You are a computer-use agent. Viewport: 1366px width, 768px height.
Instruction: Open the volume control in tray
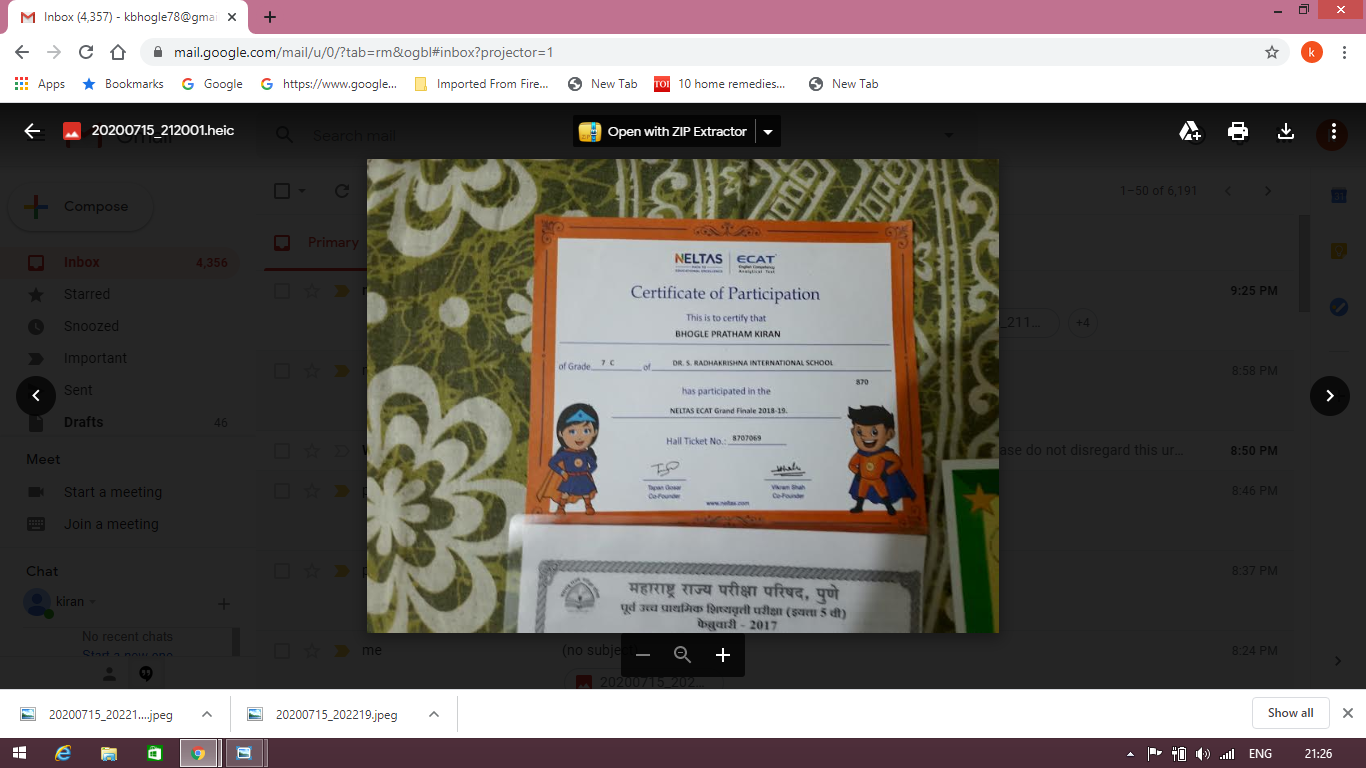(x=1203, y=754)
